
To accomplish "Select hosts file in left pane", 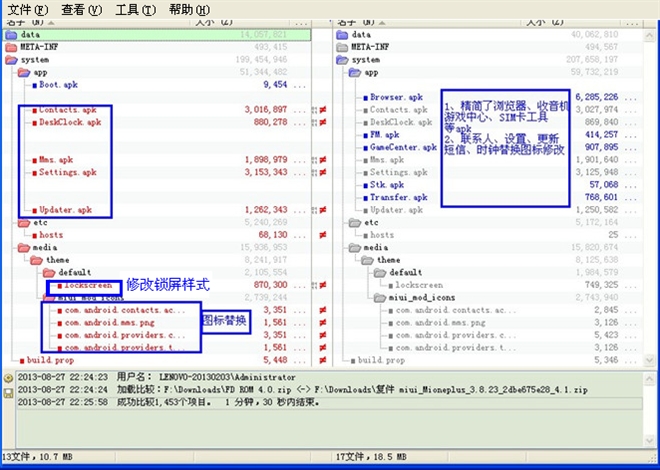I will click(x=51, y=235).
